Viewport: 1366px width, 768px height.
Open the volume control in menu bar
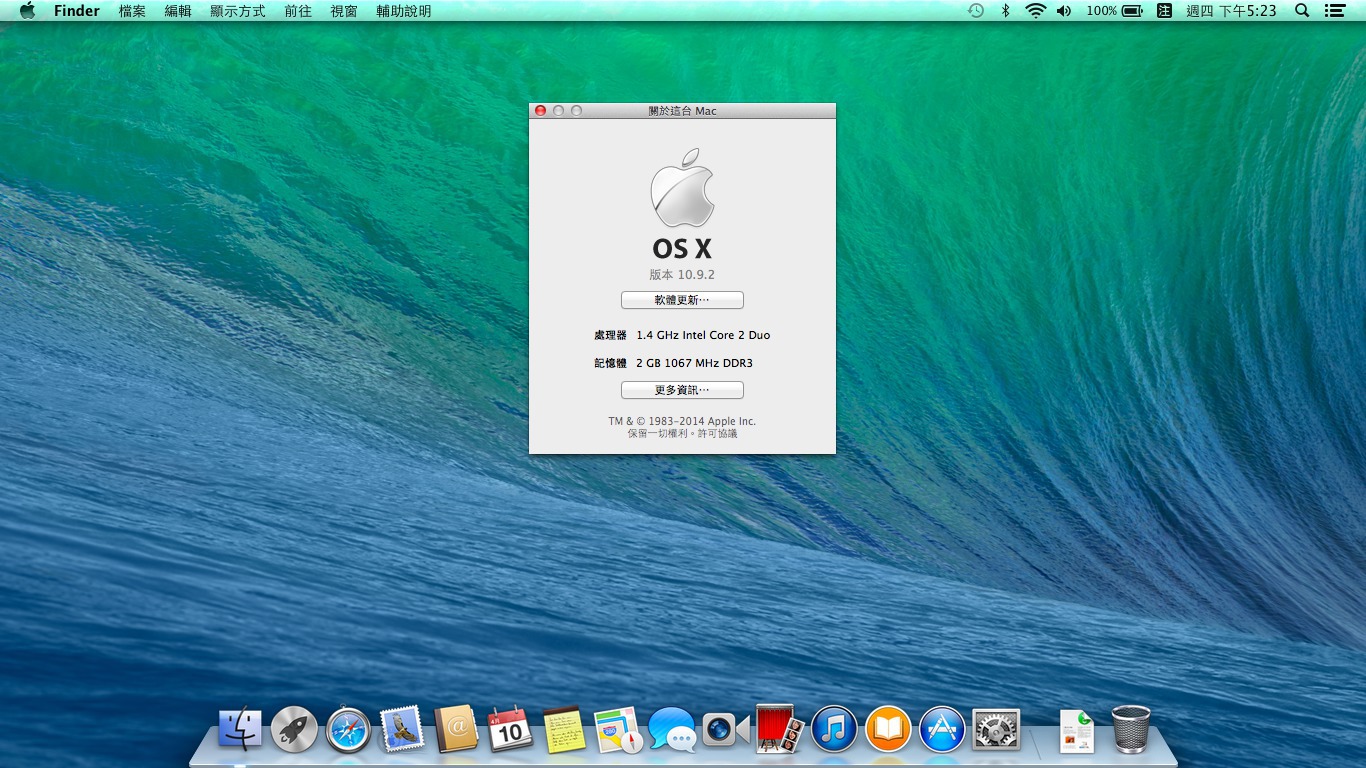click(x=1063, y=11)
